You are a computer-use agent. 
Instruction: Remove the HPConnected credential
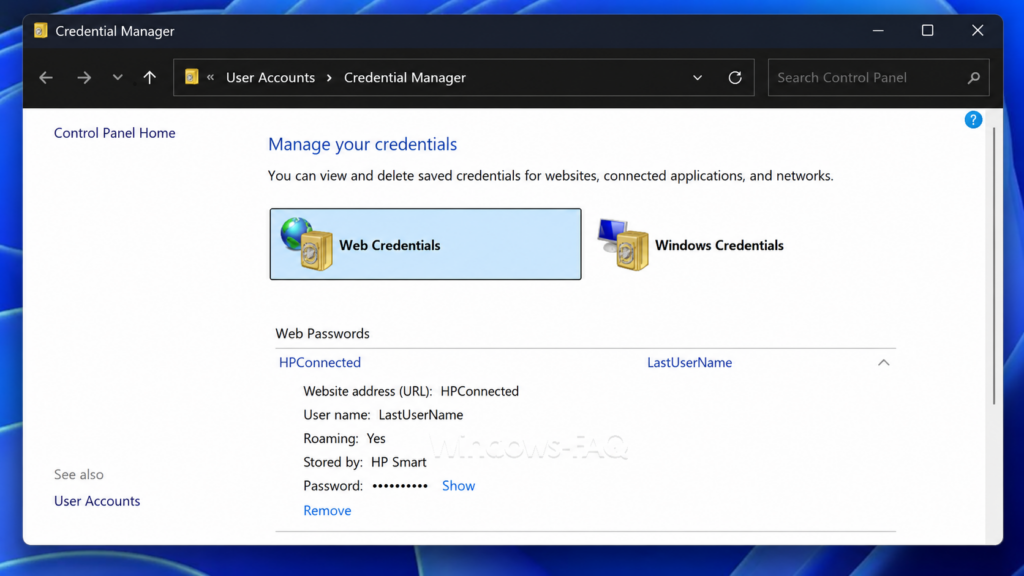pos(327,511)
